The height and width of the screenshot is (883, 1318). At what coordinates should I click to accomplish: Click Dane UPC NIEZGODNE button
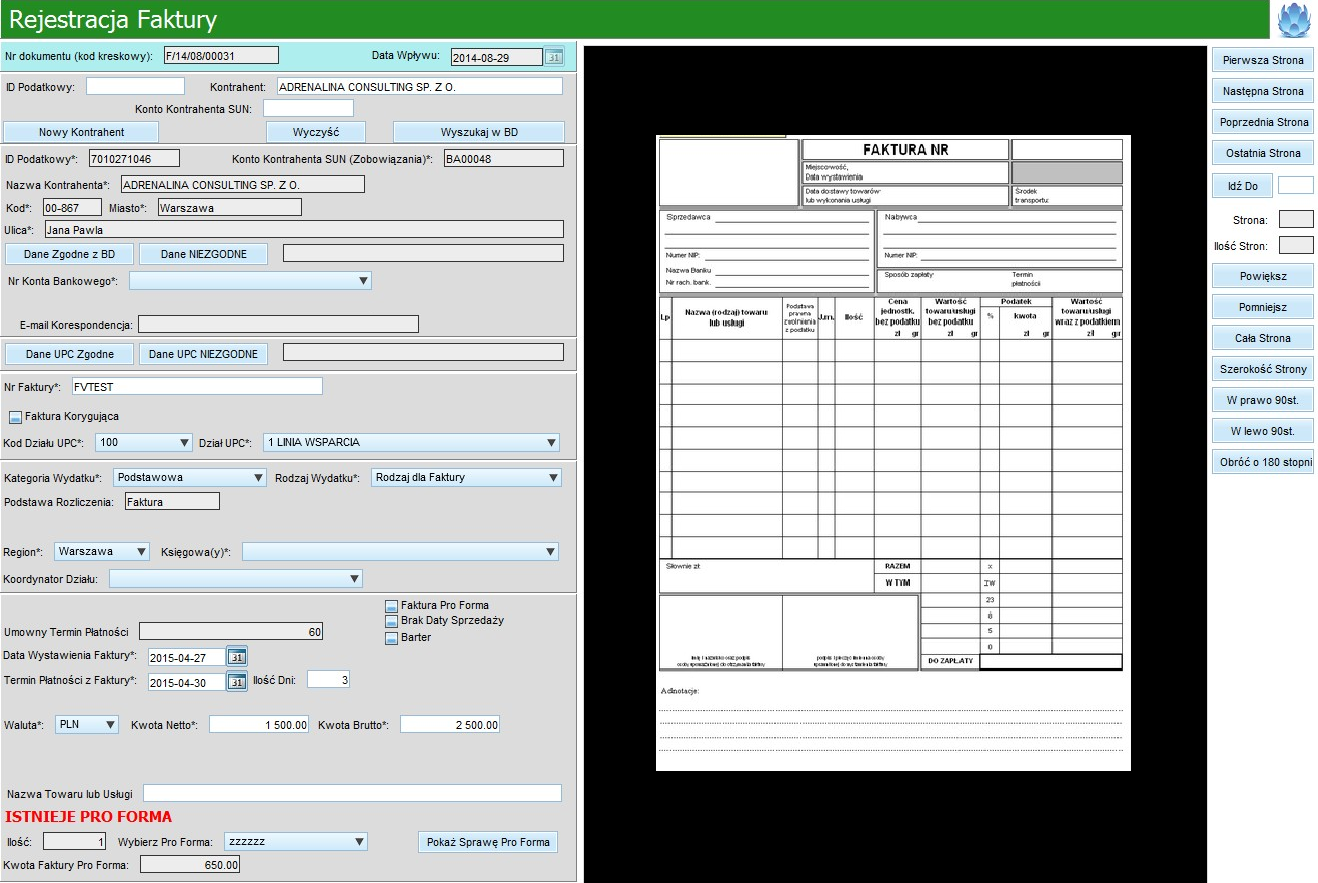204,354
